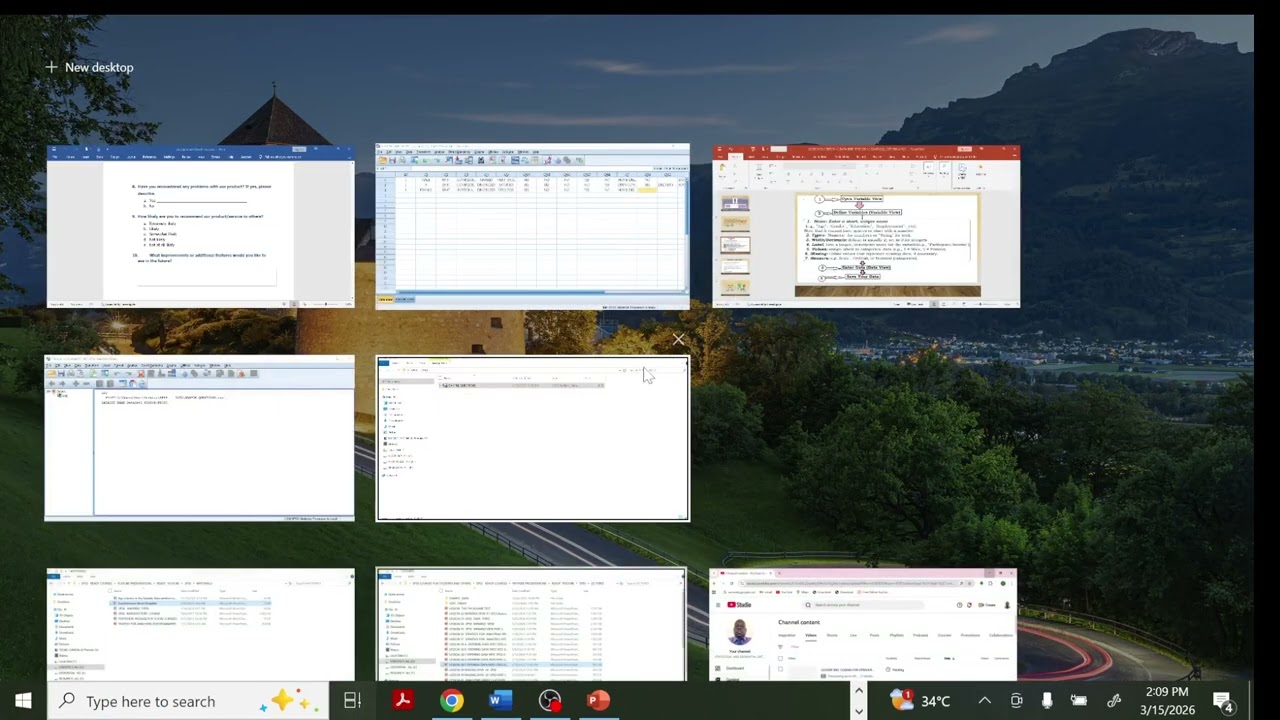Switch to the Word questionnaire document window
The image size is (1280, 720).
[200, 226]
